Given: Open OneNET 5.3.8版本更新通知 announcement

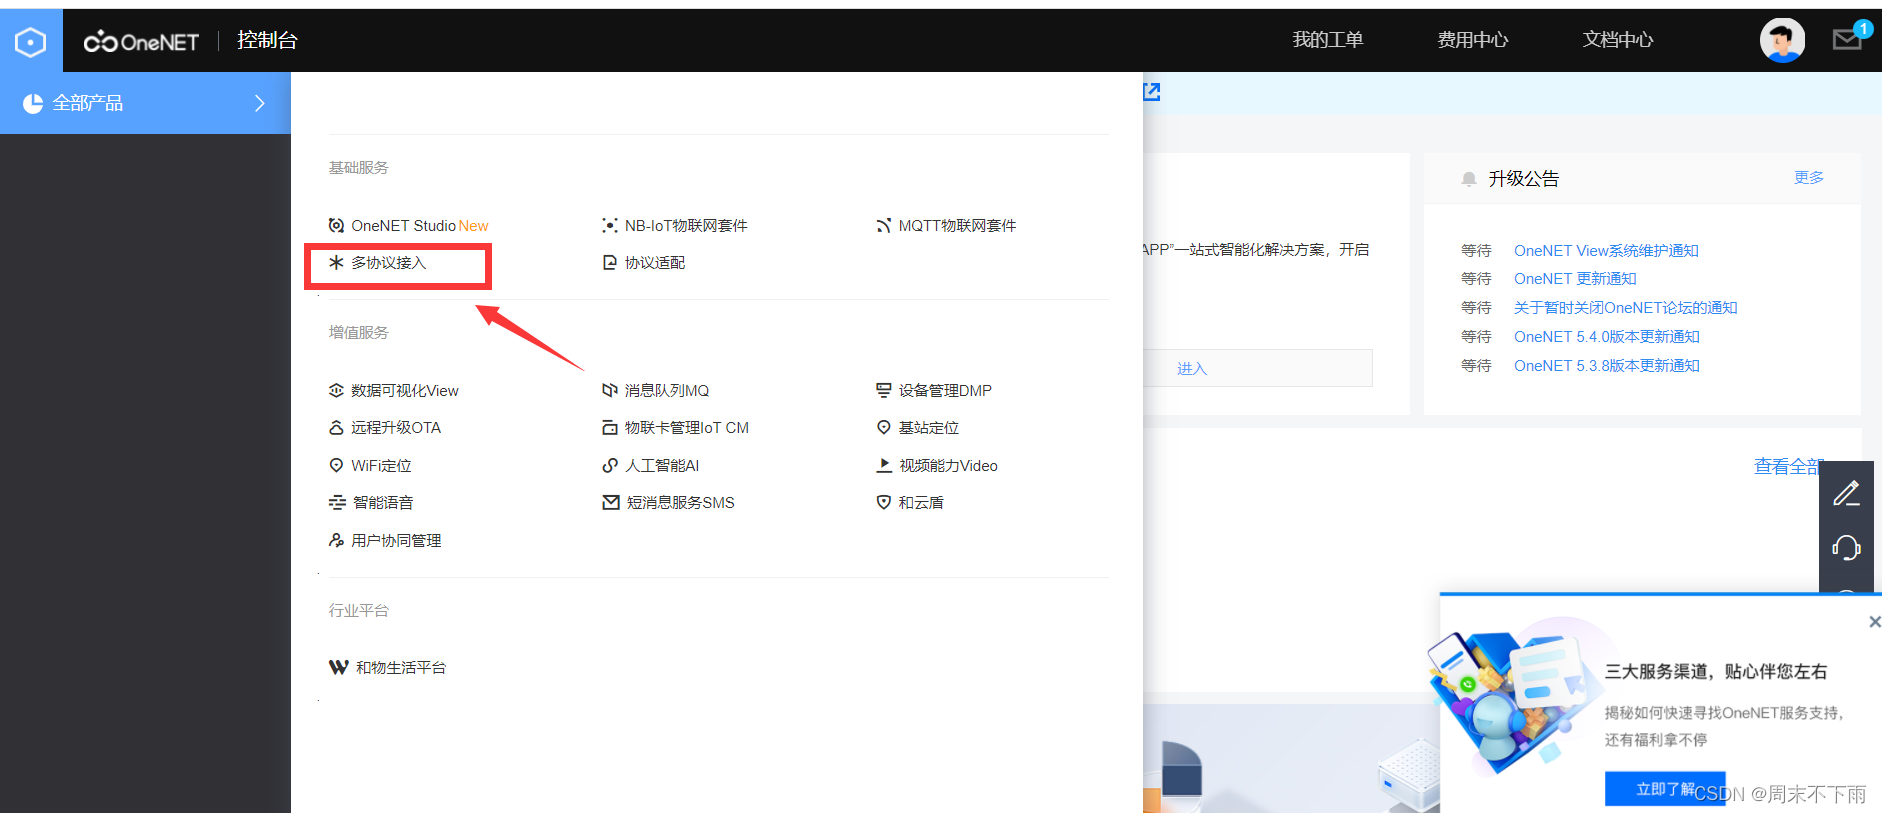Looking at the screenshot, I should (1607, 366).
